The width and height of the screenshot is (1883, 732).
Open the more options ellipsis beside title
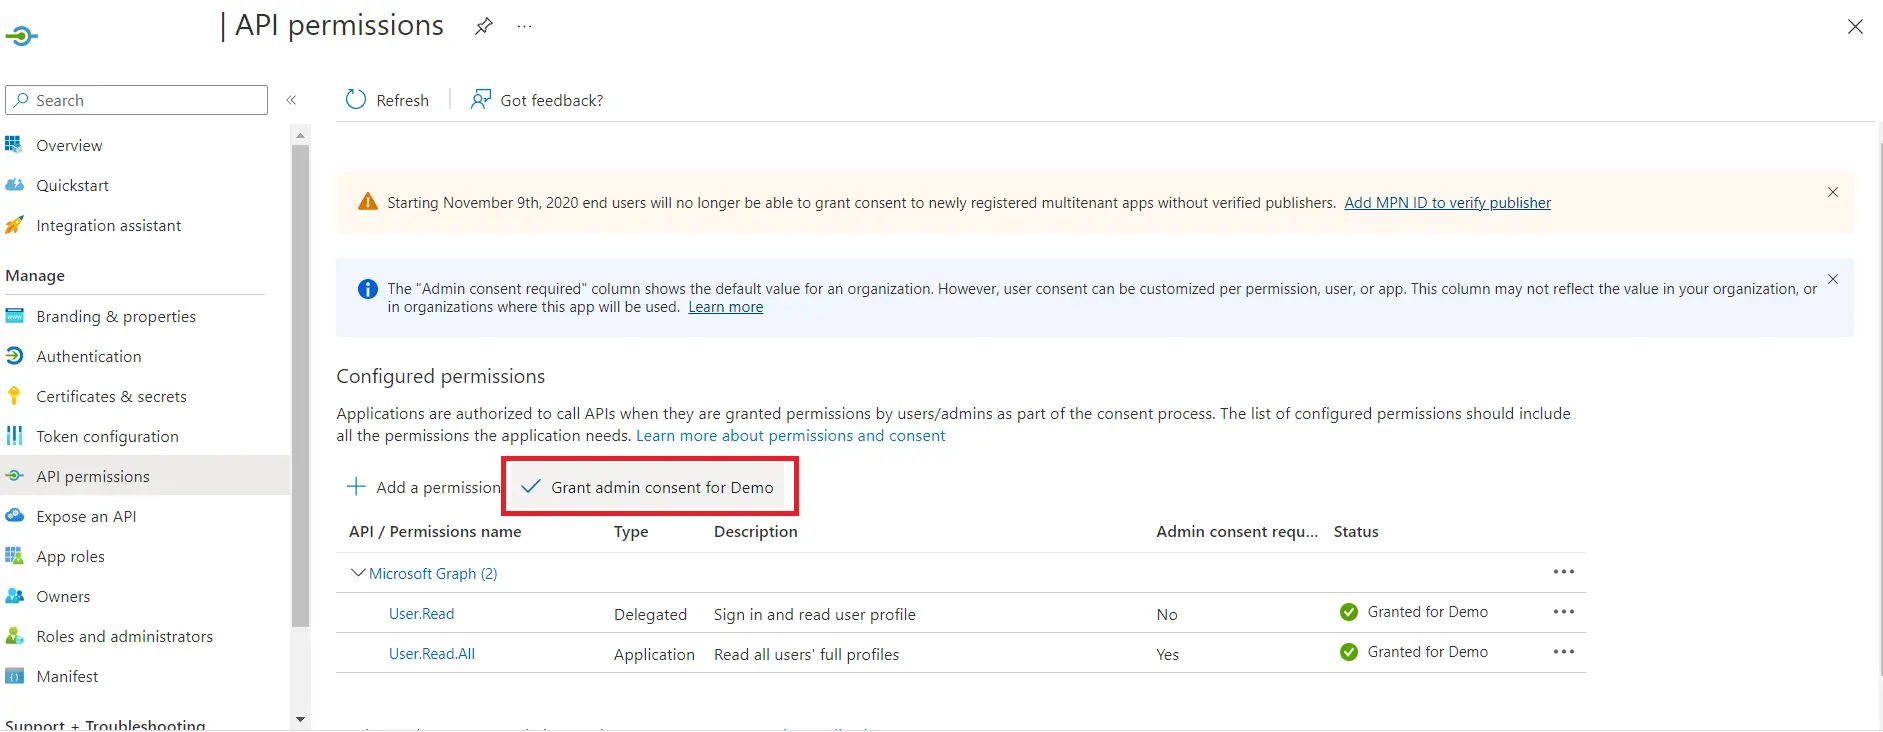pos(524,26)
